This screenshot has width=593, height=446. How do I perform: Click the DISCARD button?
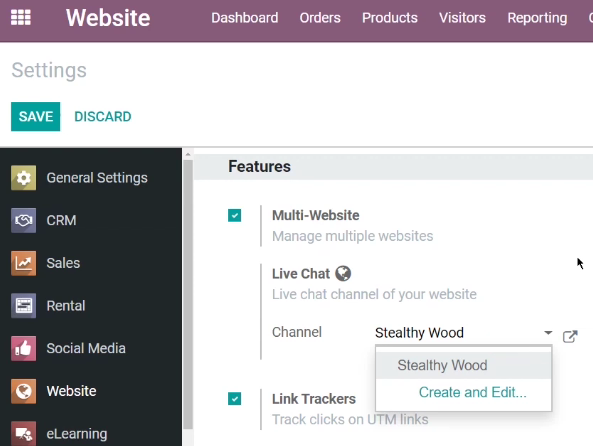point(103,117)
